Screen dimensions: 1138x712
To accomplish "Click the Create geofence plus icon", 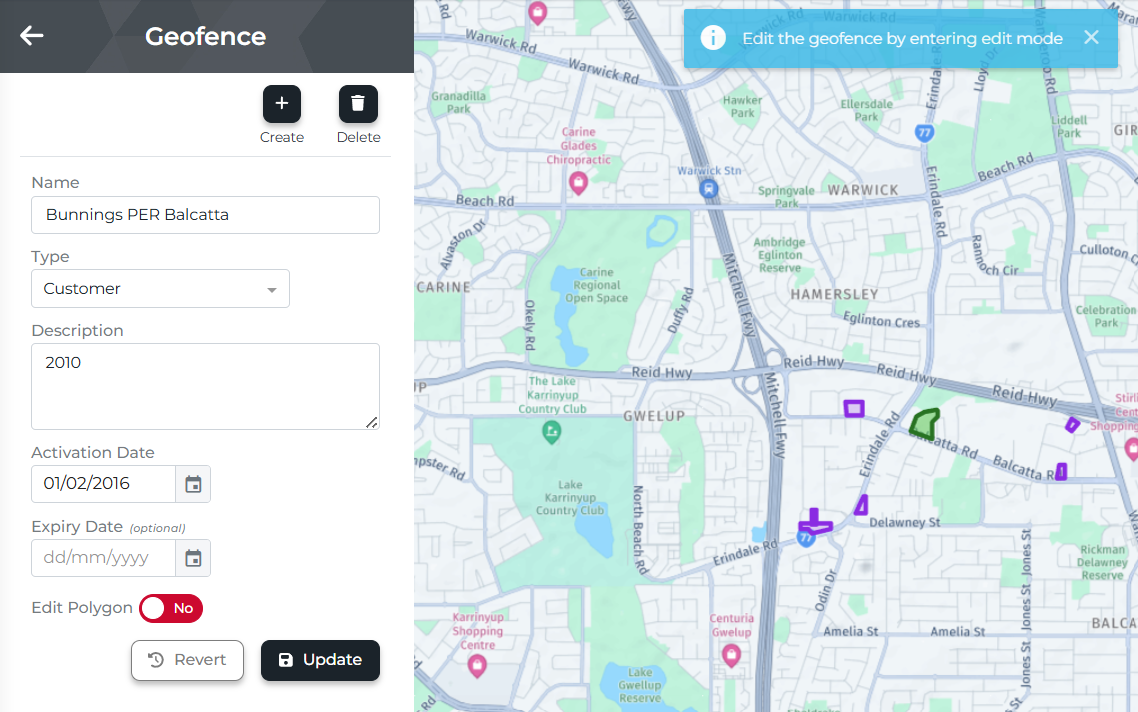I will [282, 104].
